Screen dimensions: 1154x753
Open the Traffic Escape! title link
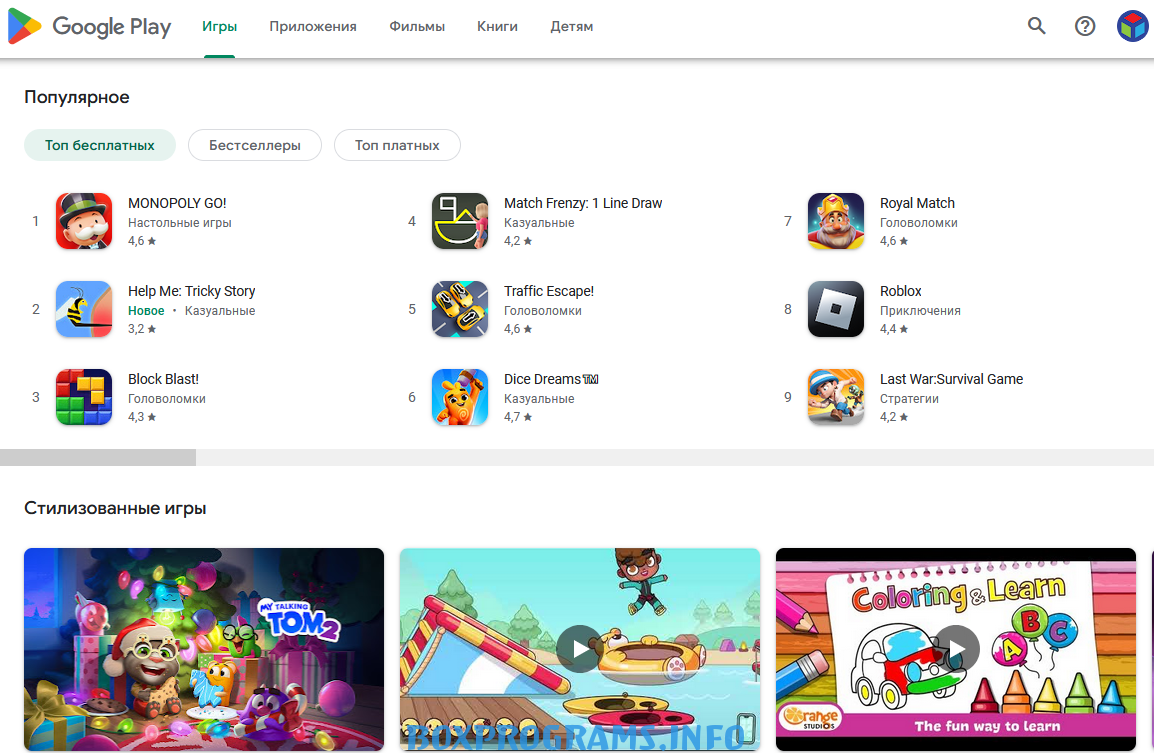tap(549, 291)
